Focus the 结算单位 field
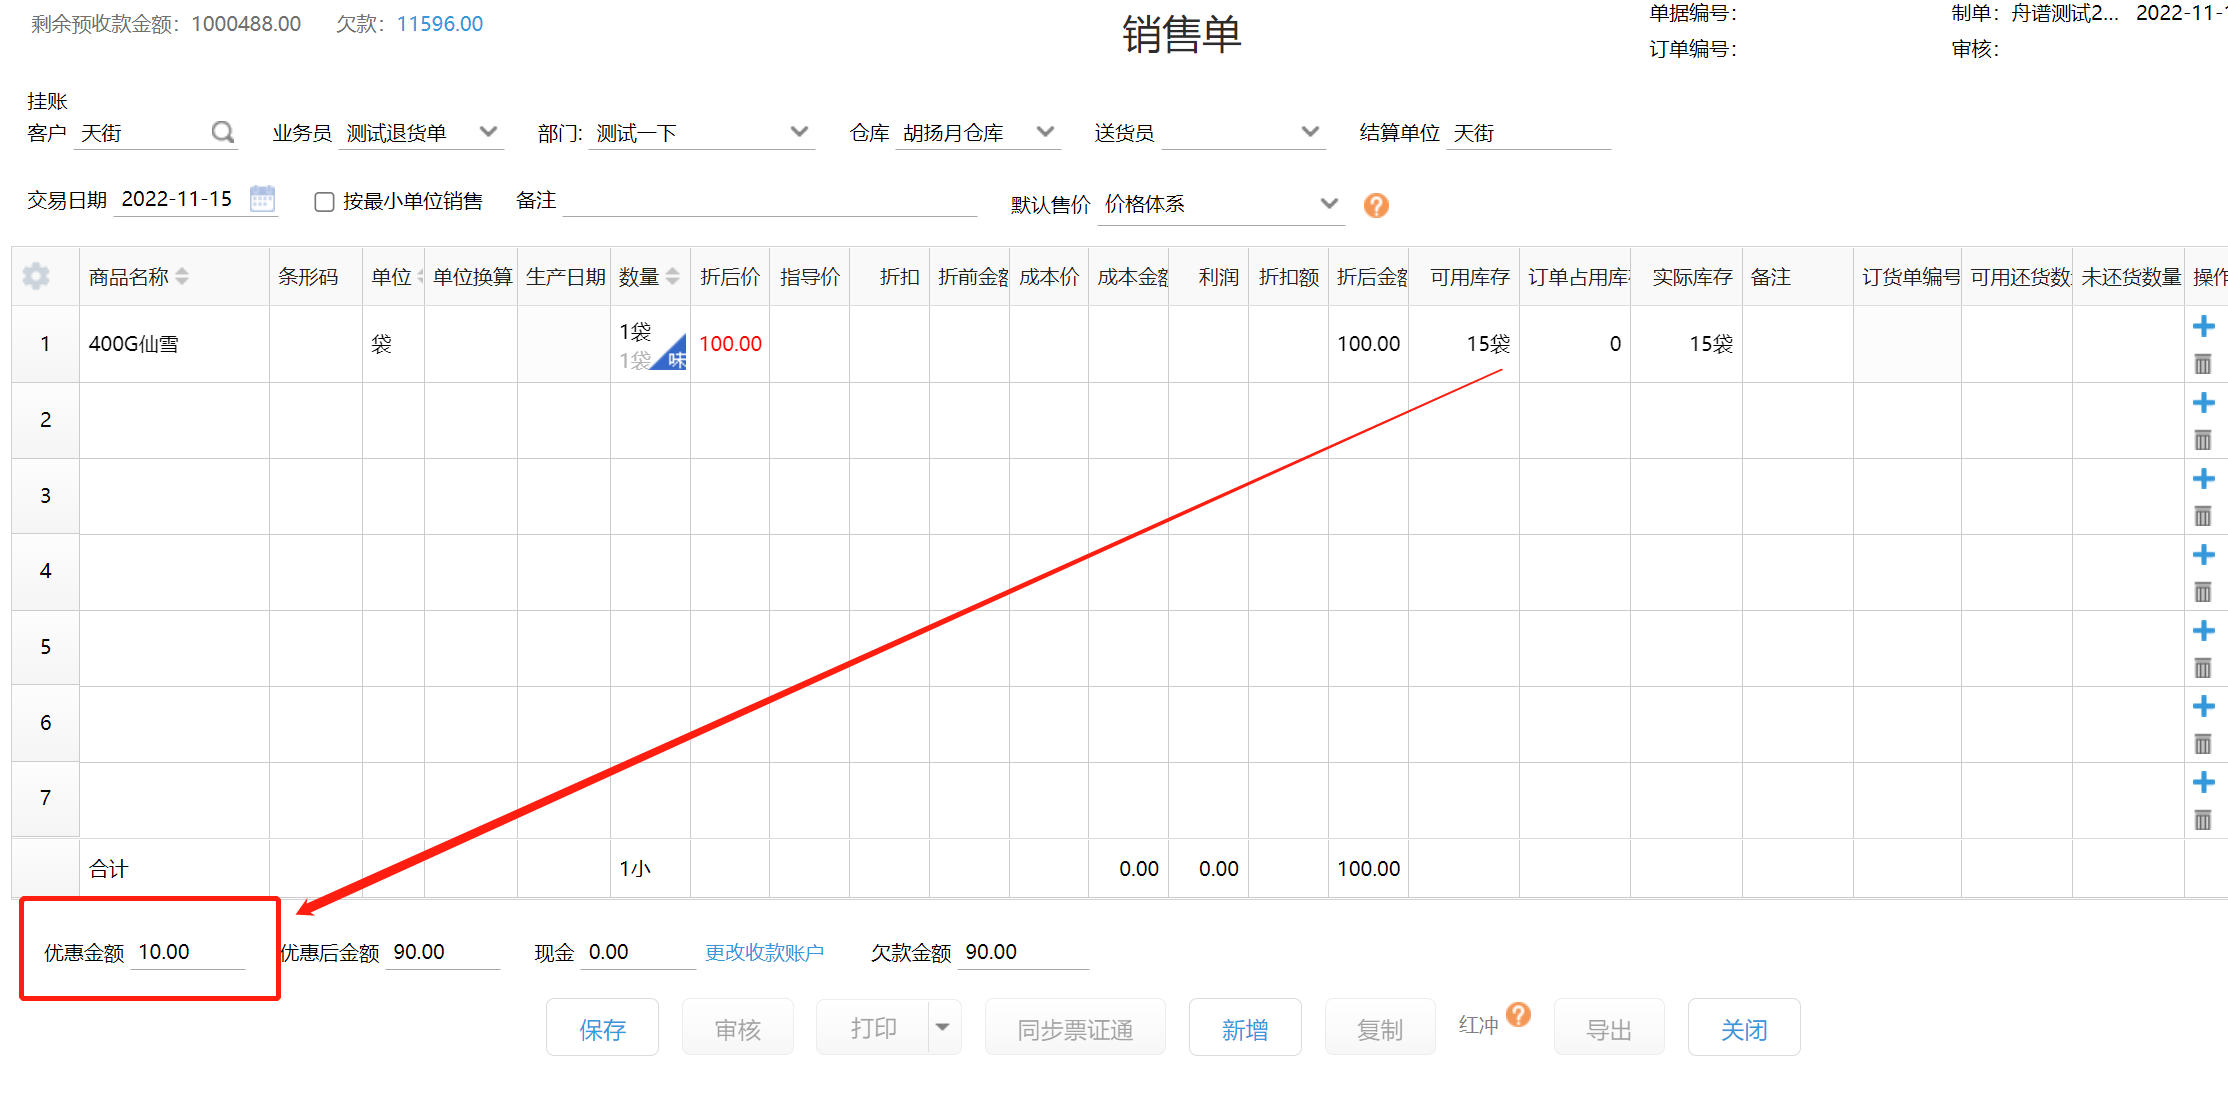Image resolution: width=2228 pixels, height=1119 pixels. pos(1528,133)
